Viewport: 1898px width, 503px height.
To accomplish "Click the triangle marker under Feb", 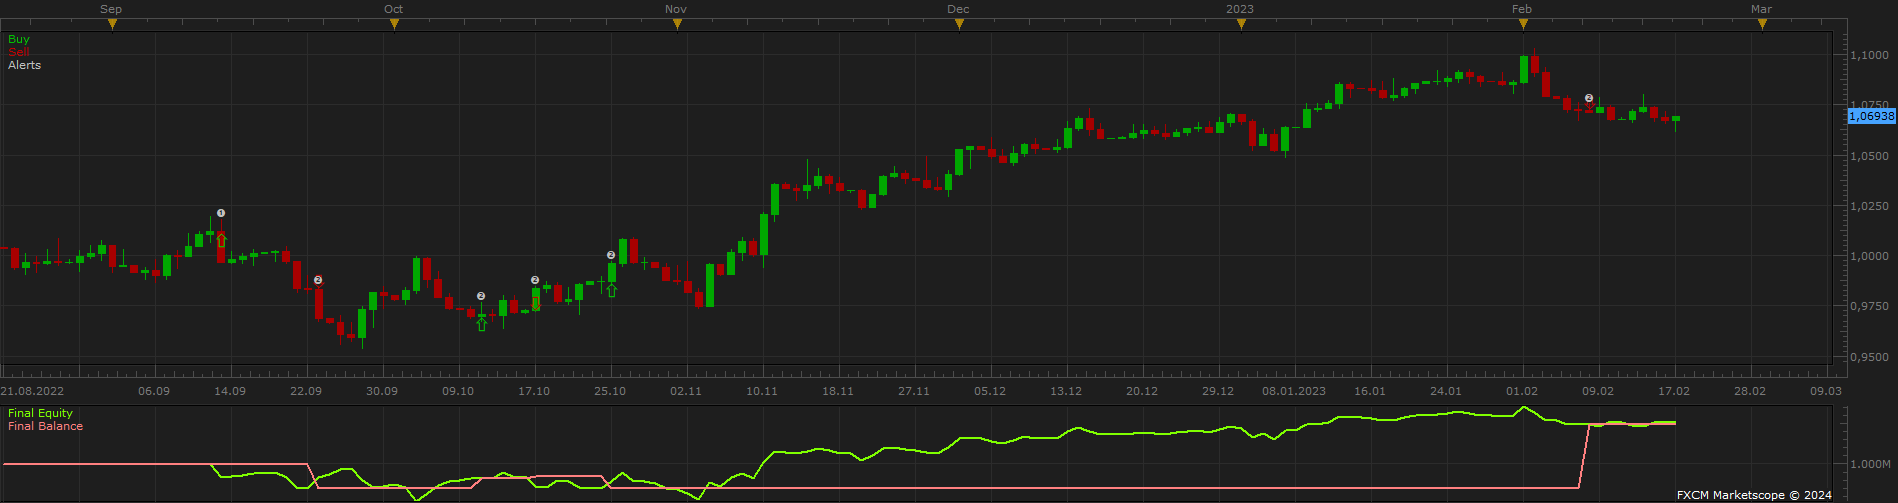I will pyautogui.click(x=1523, y=24).
